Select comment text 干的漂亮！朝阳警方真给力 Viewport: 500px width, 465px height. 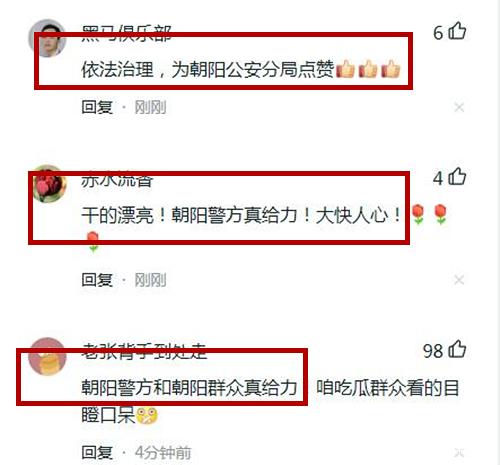point(189,215)
